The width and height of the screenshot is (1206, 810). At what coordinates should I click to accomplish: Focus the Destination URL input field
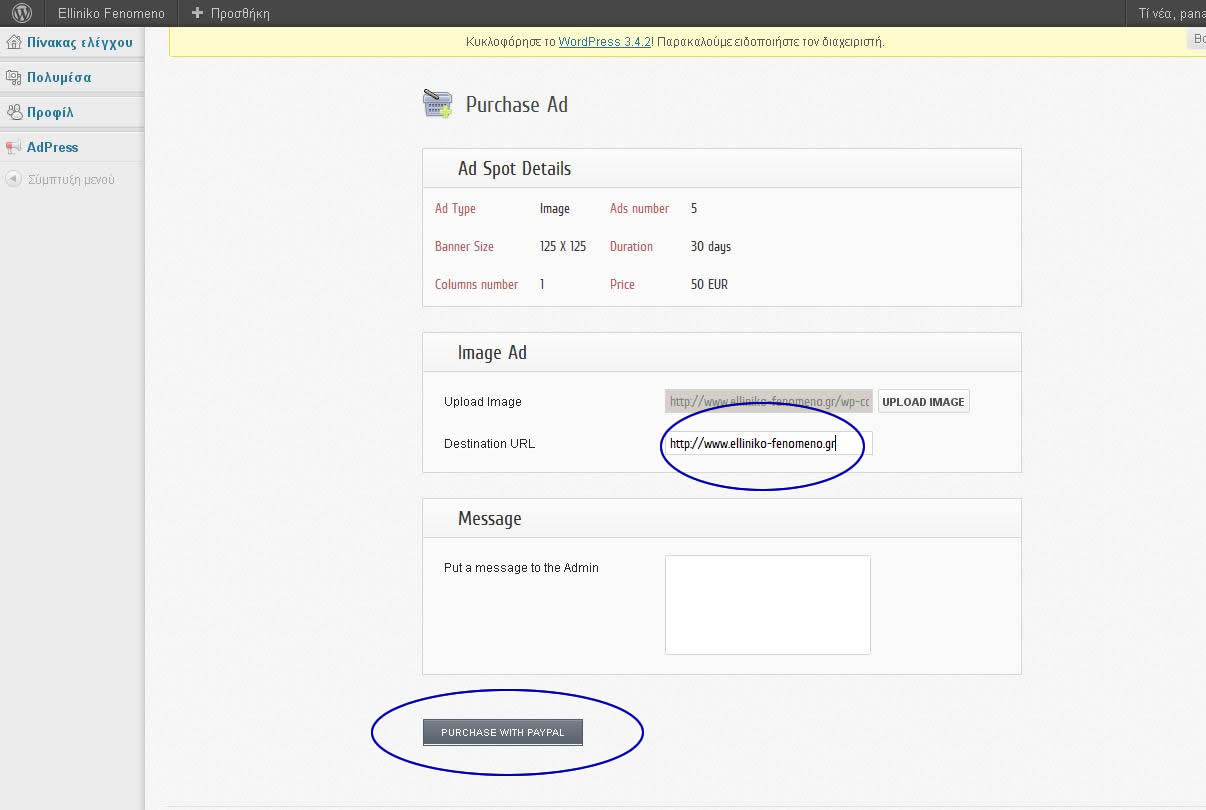coord(767,444)
